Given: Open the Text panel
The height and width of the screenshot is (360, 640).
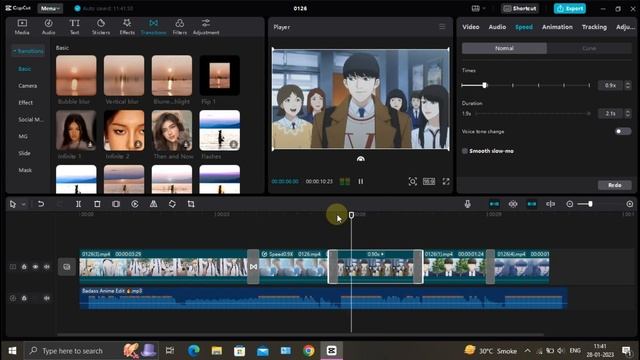Looking at the screenshot, I should click(x=74, y=27).
